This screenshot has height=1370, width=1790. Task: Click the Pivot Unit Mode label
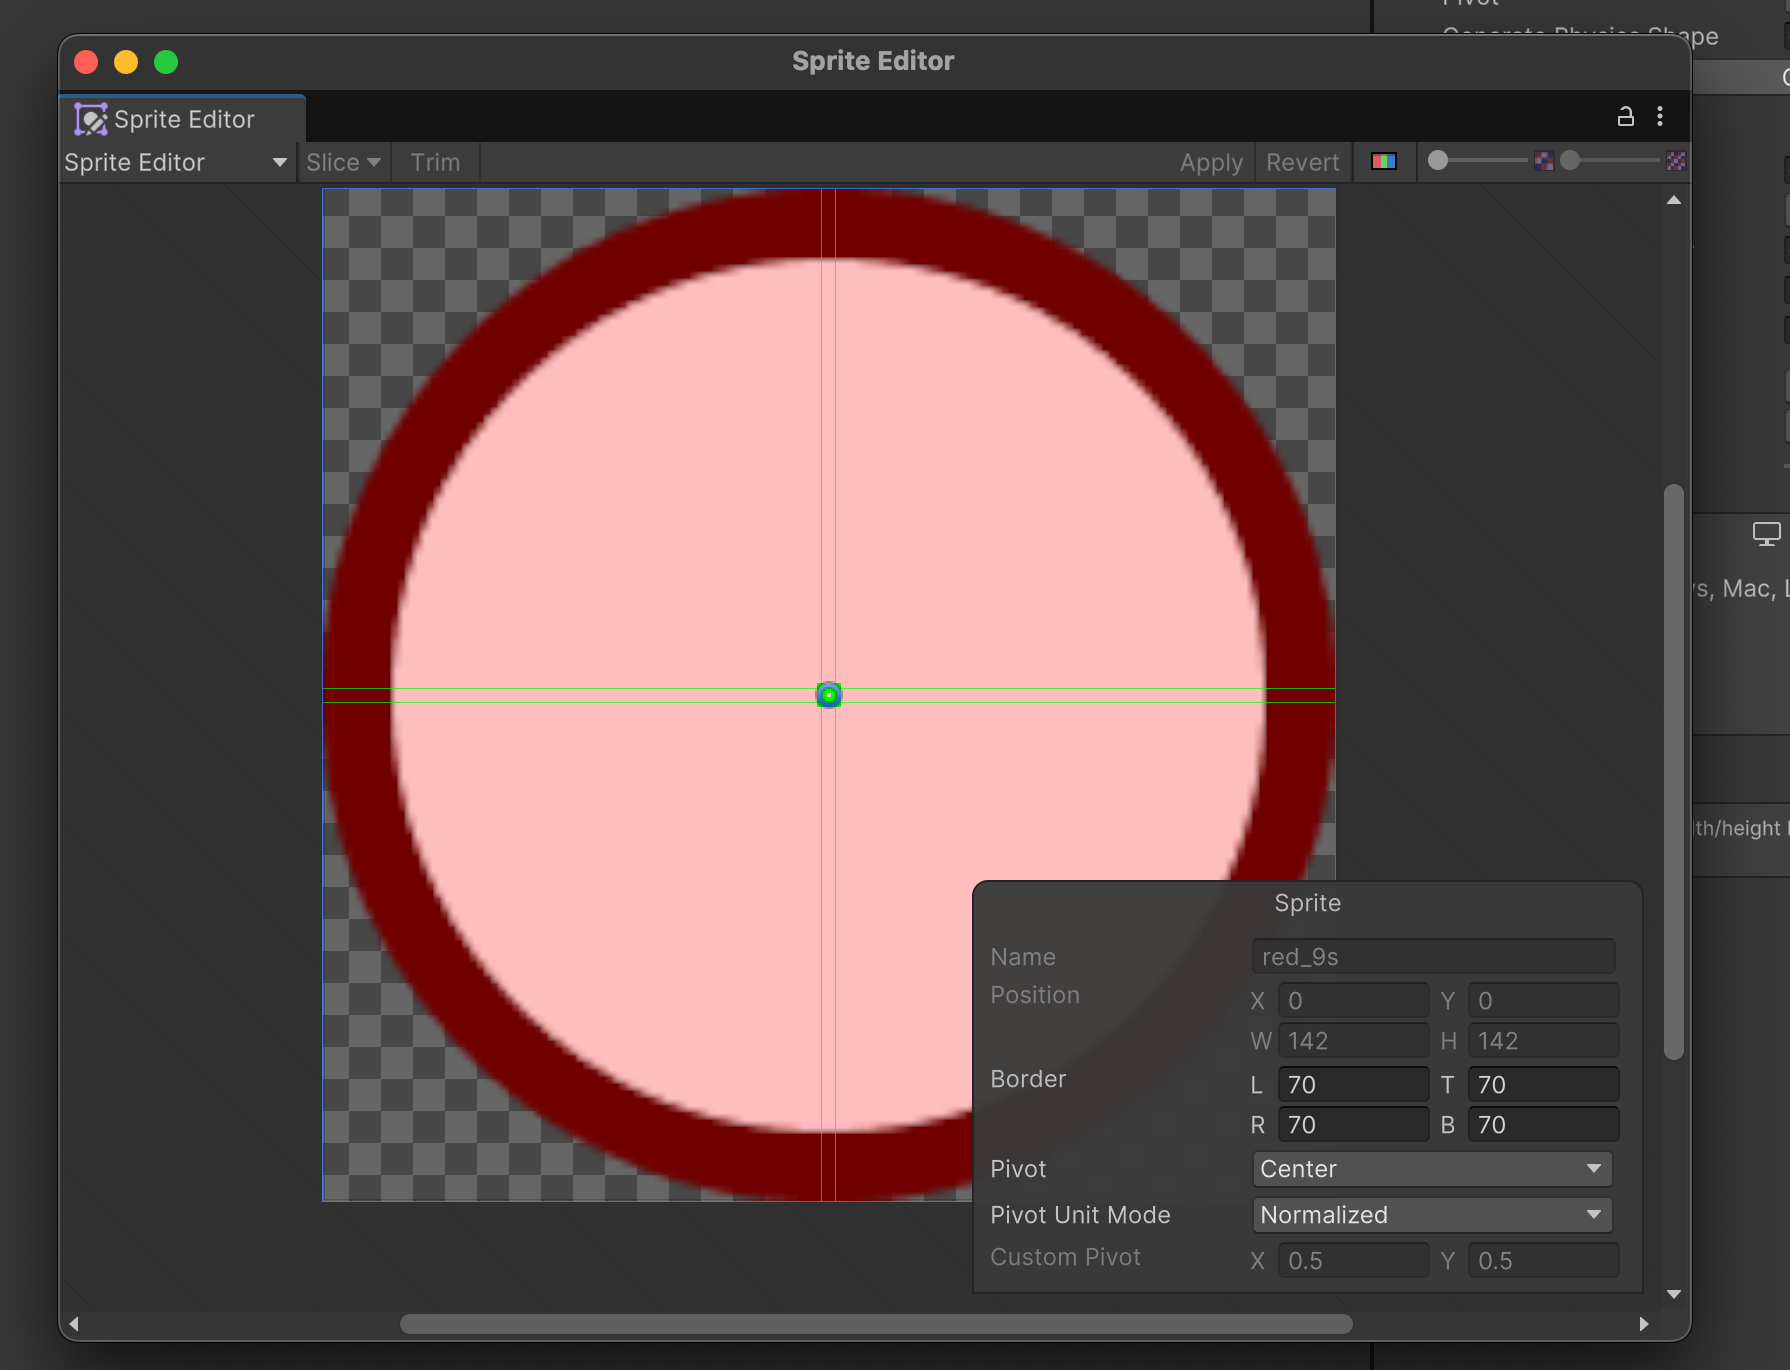(1080, 1215)
